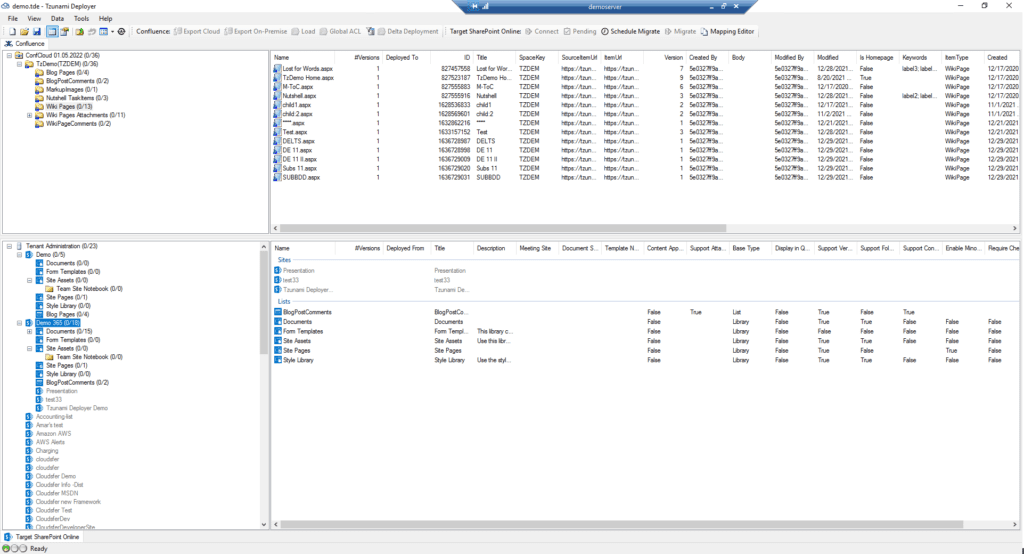This screenshot has height=554, width=1024.
Task: Click the Global ACL button
Action: click(340, 31)
